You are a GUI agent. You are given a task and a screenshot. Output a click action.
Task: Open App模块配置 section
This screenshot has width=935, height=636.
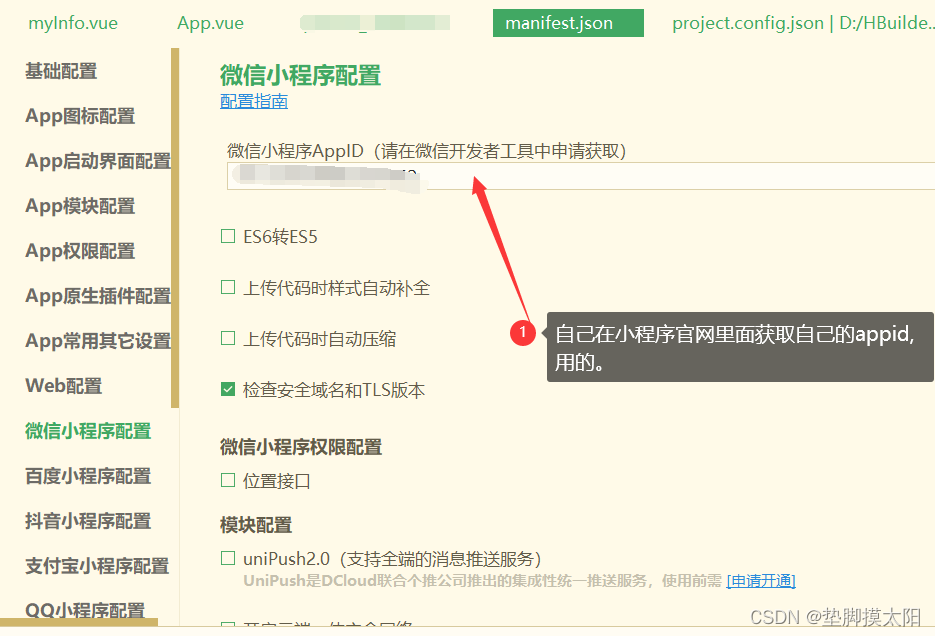(x=80, y=206)
